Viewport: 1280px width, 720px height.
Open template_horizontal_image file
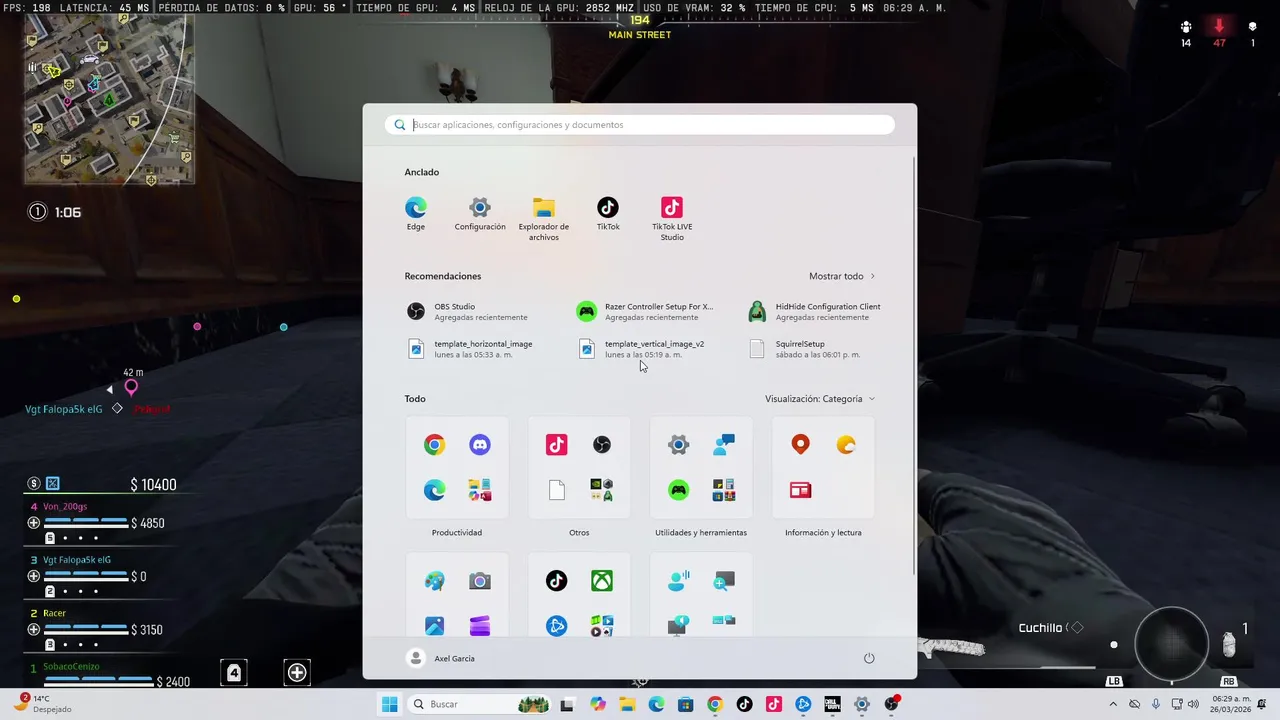coord(468,349)
